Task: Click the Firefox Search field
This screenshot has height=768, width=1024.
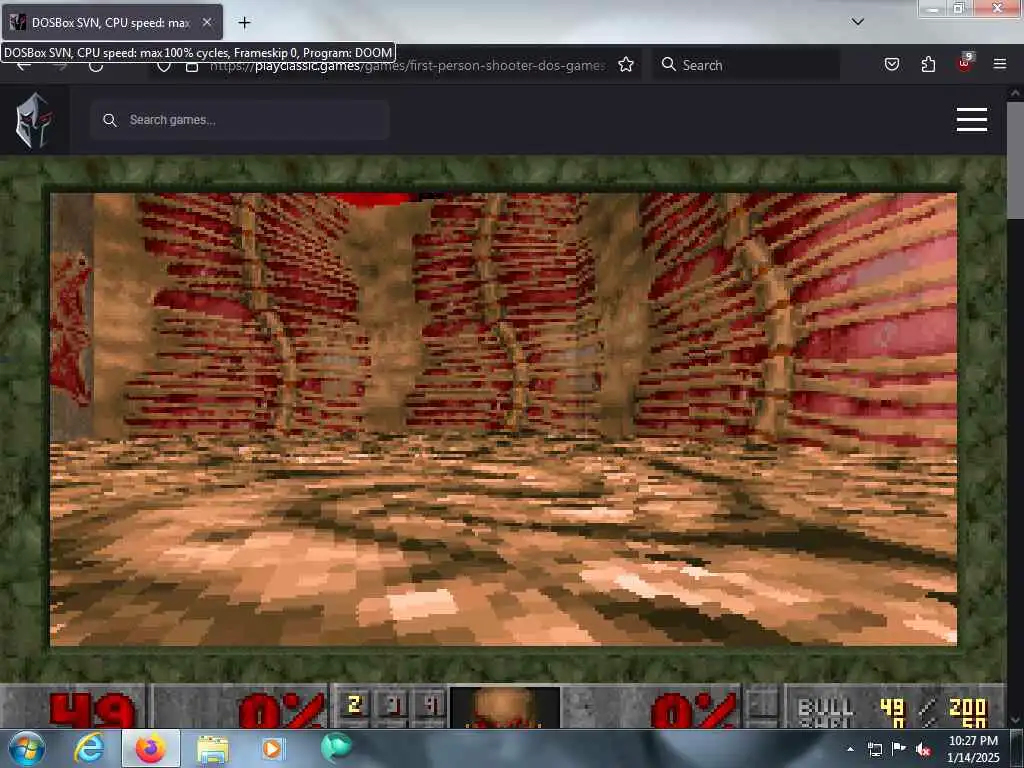Action: pyautogui.click(x=746, y=65)
